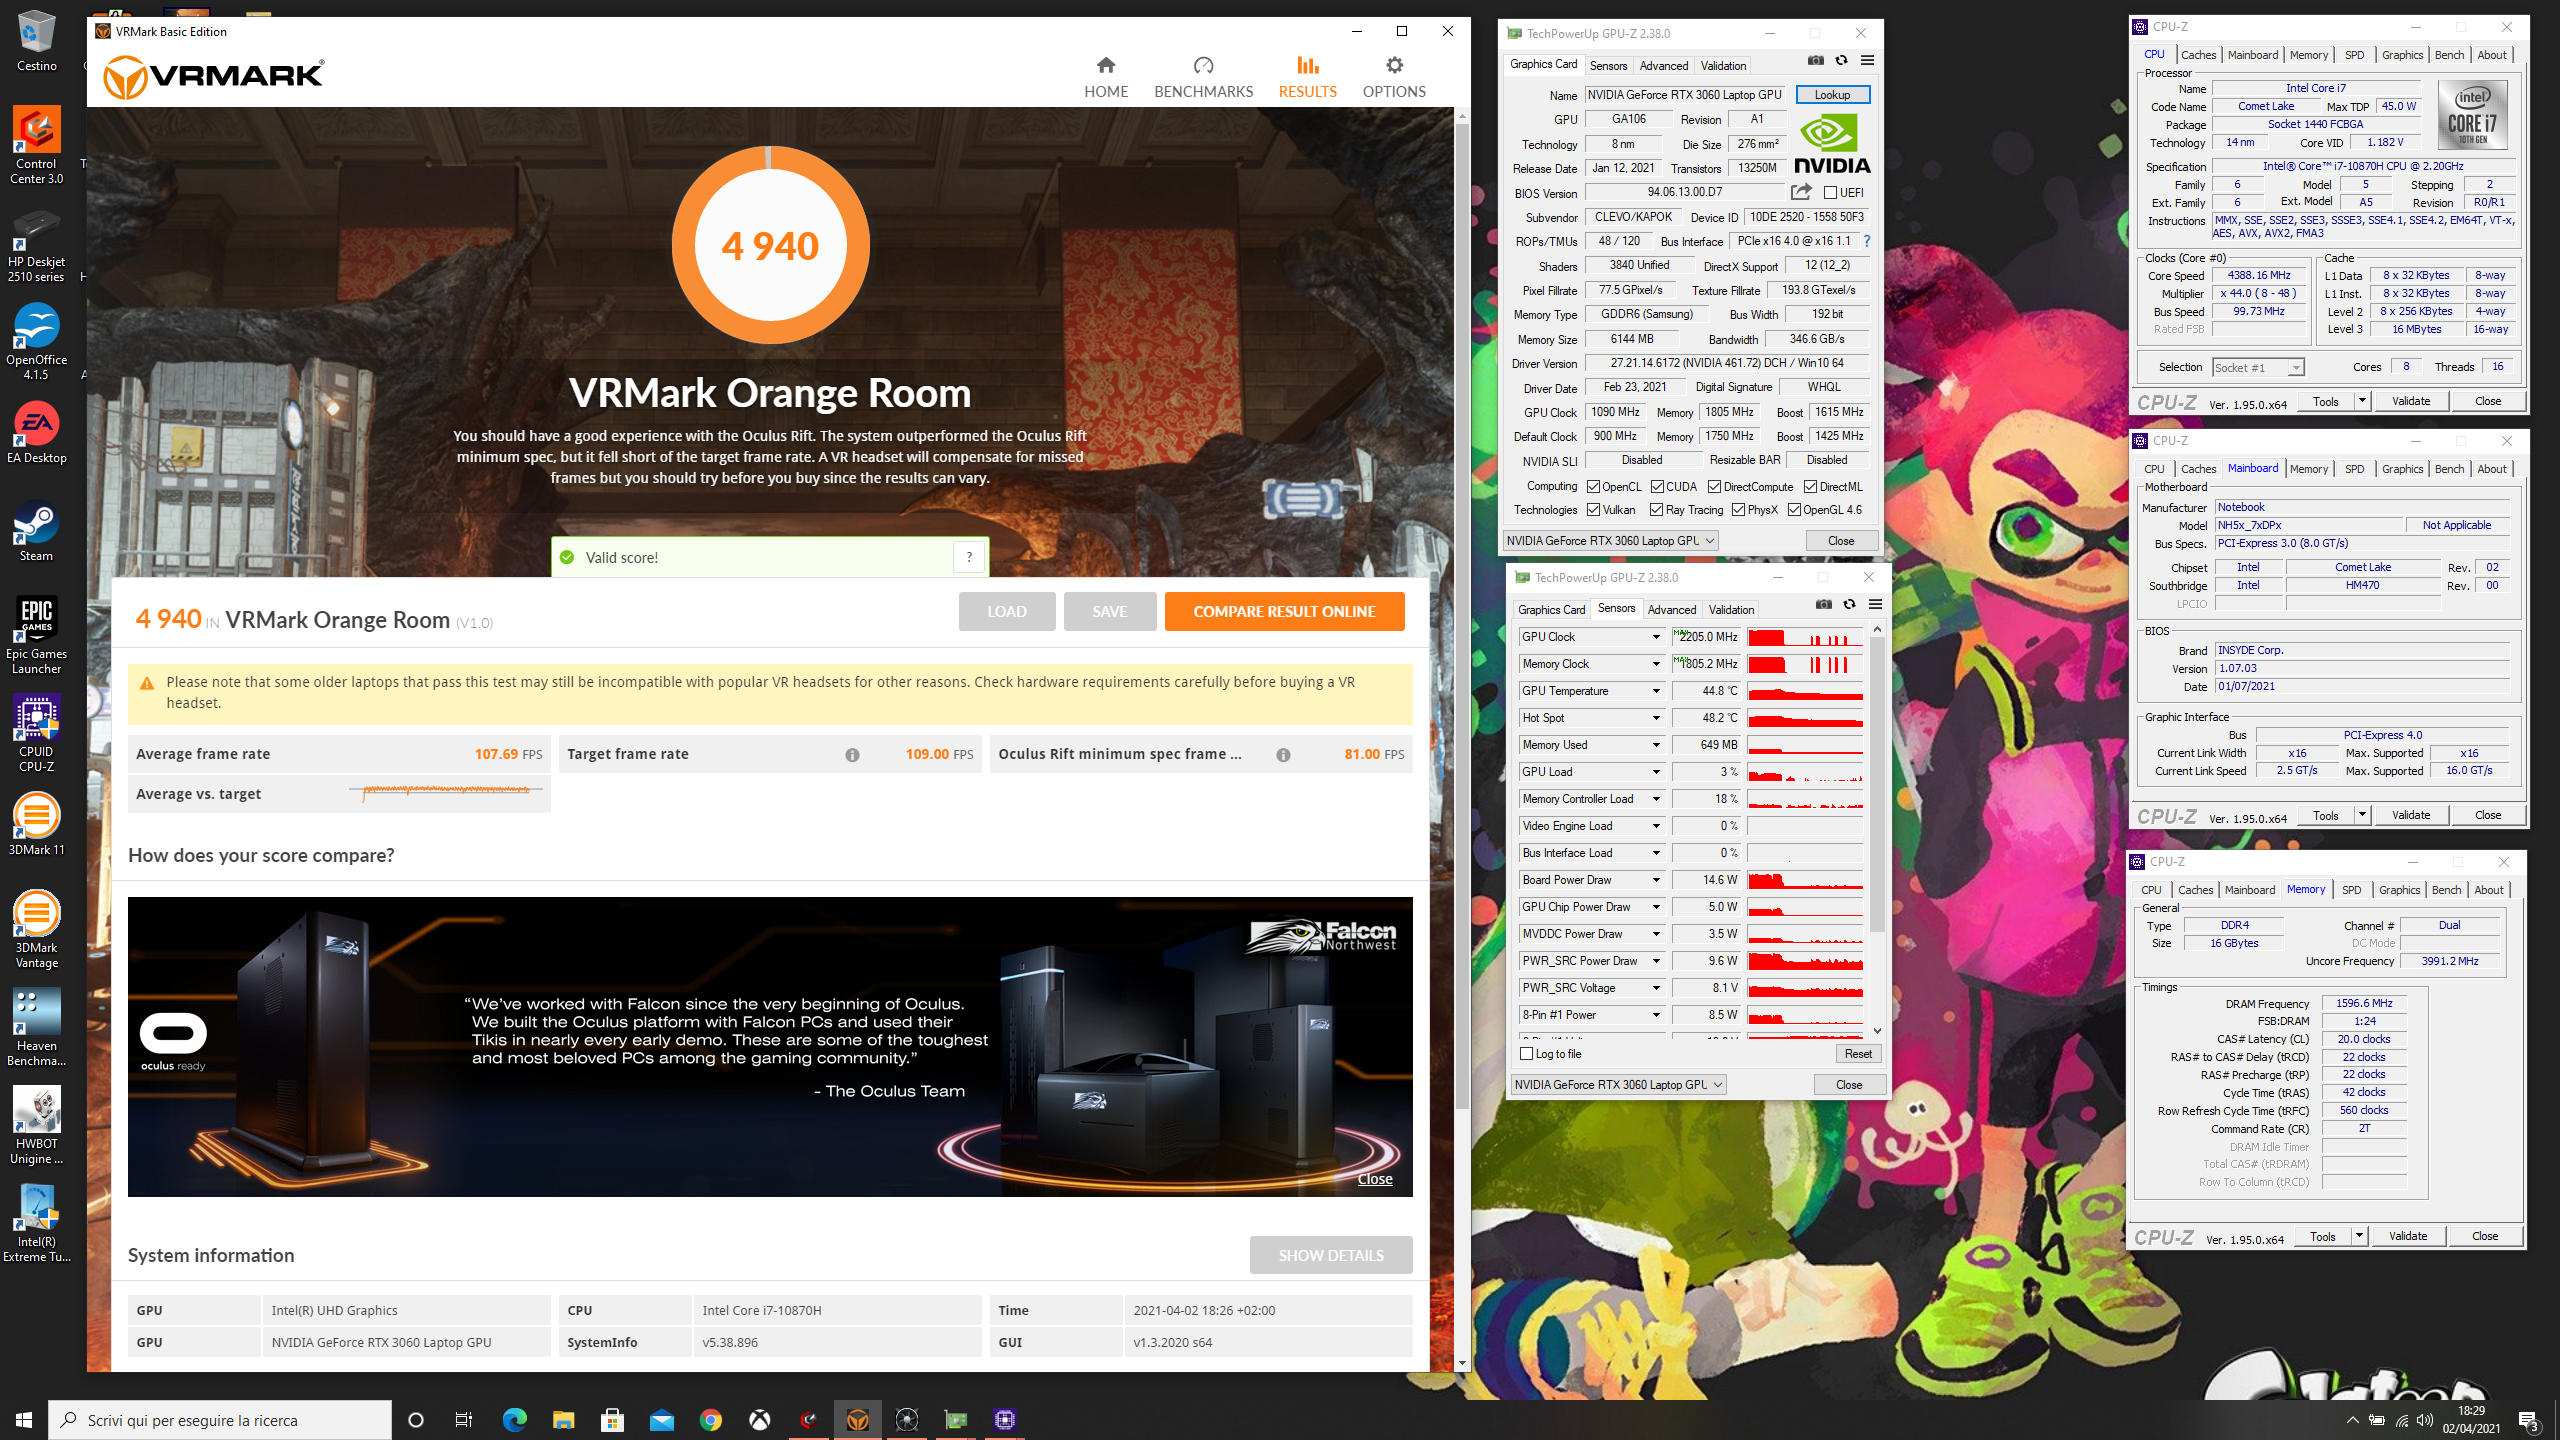
Task: Open VRMark OPTIONS gear tab
Action: [x=1394, y=77]
